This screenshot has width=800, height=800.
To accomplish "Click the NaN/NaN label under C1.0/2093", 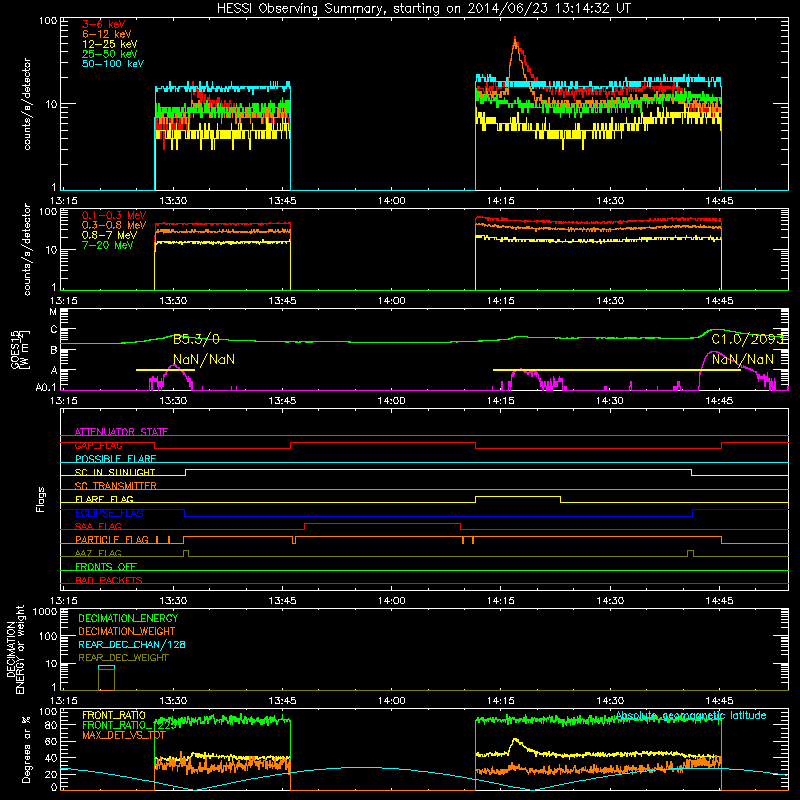I will [x=742, y=359].
